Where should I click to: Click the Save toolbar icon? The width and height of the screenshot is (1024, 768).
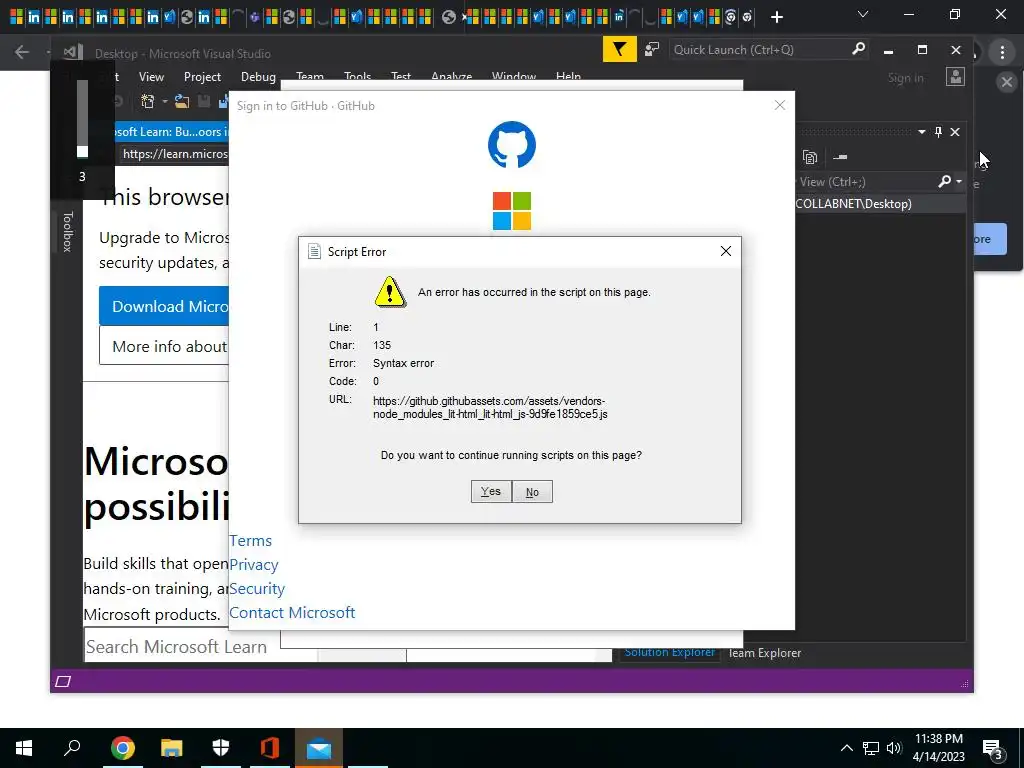pyautogui.click(x=204, y=101)
